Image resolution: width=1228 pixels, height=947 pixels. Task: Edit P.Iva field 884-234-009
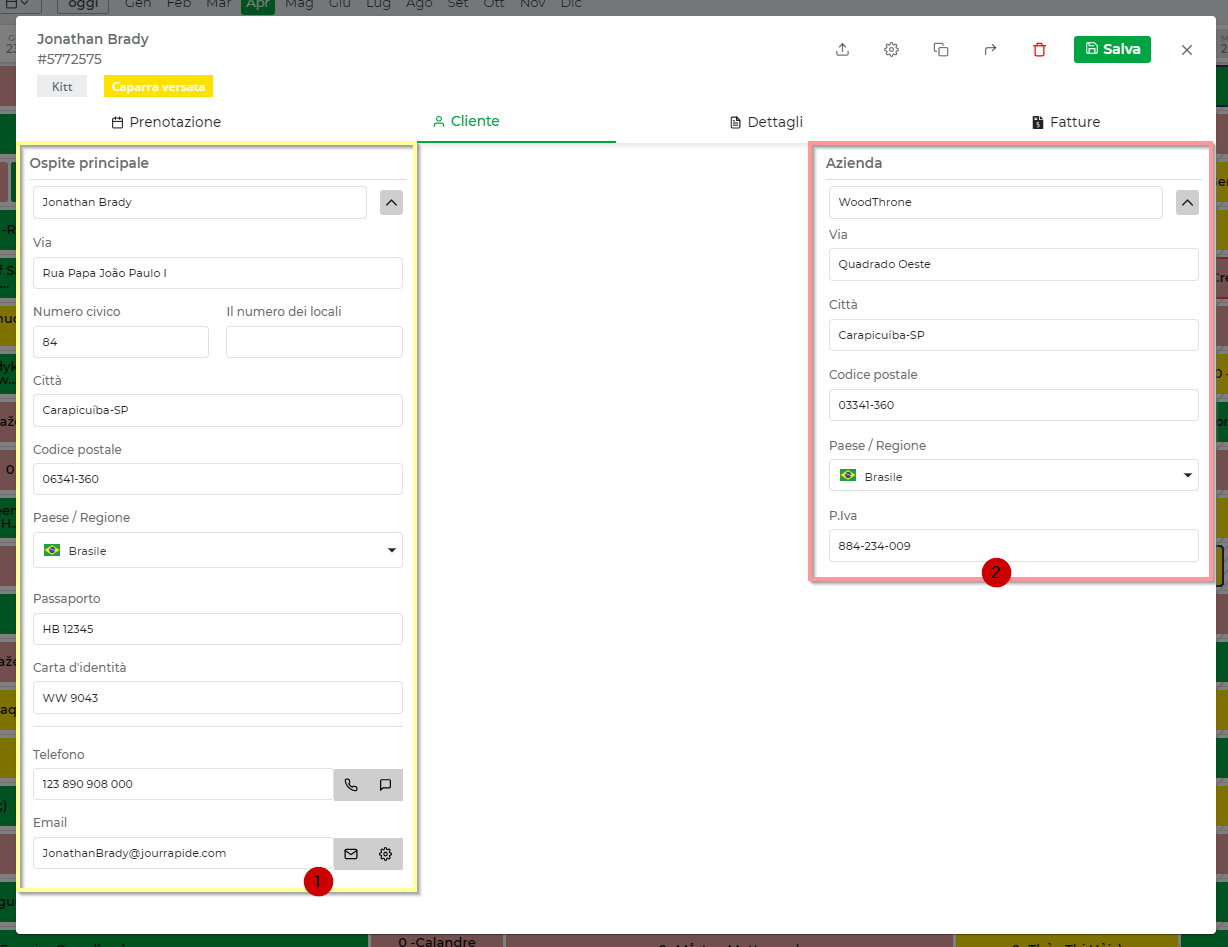[x=1014, y=546]
